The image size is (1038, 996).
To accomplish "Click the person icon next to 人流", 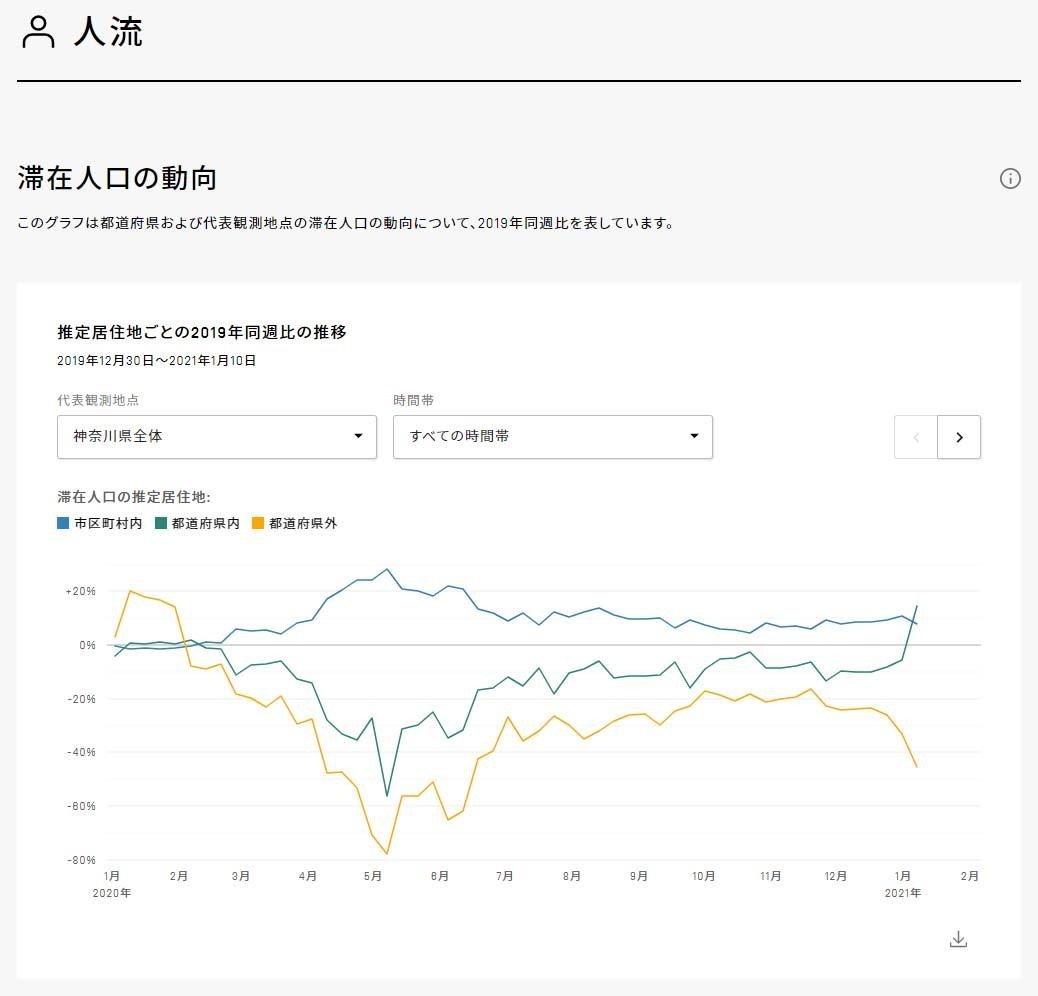I will click(x=39, y=32).
